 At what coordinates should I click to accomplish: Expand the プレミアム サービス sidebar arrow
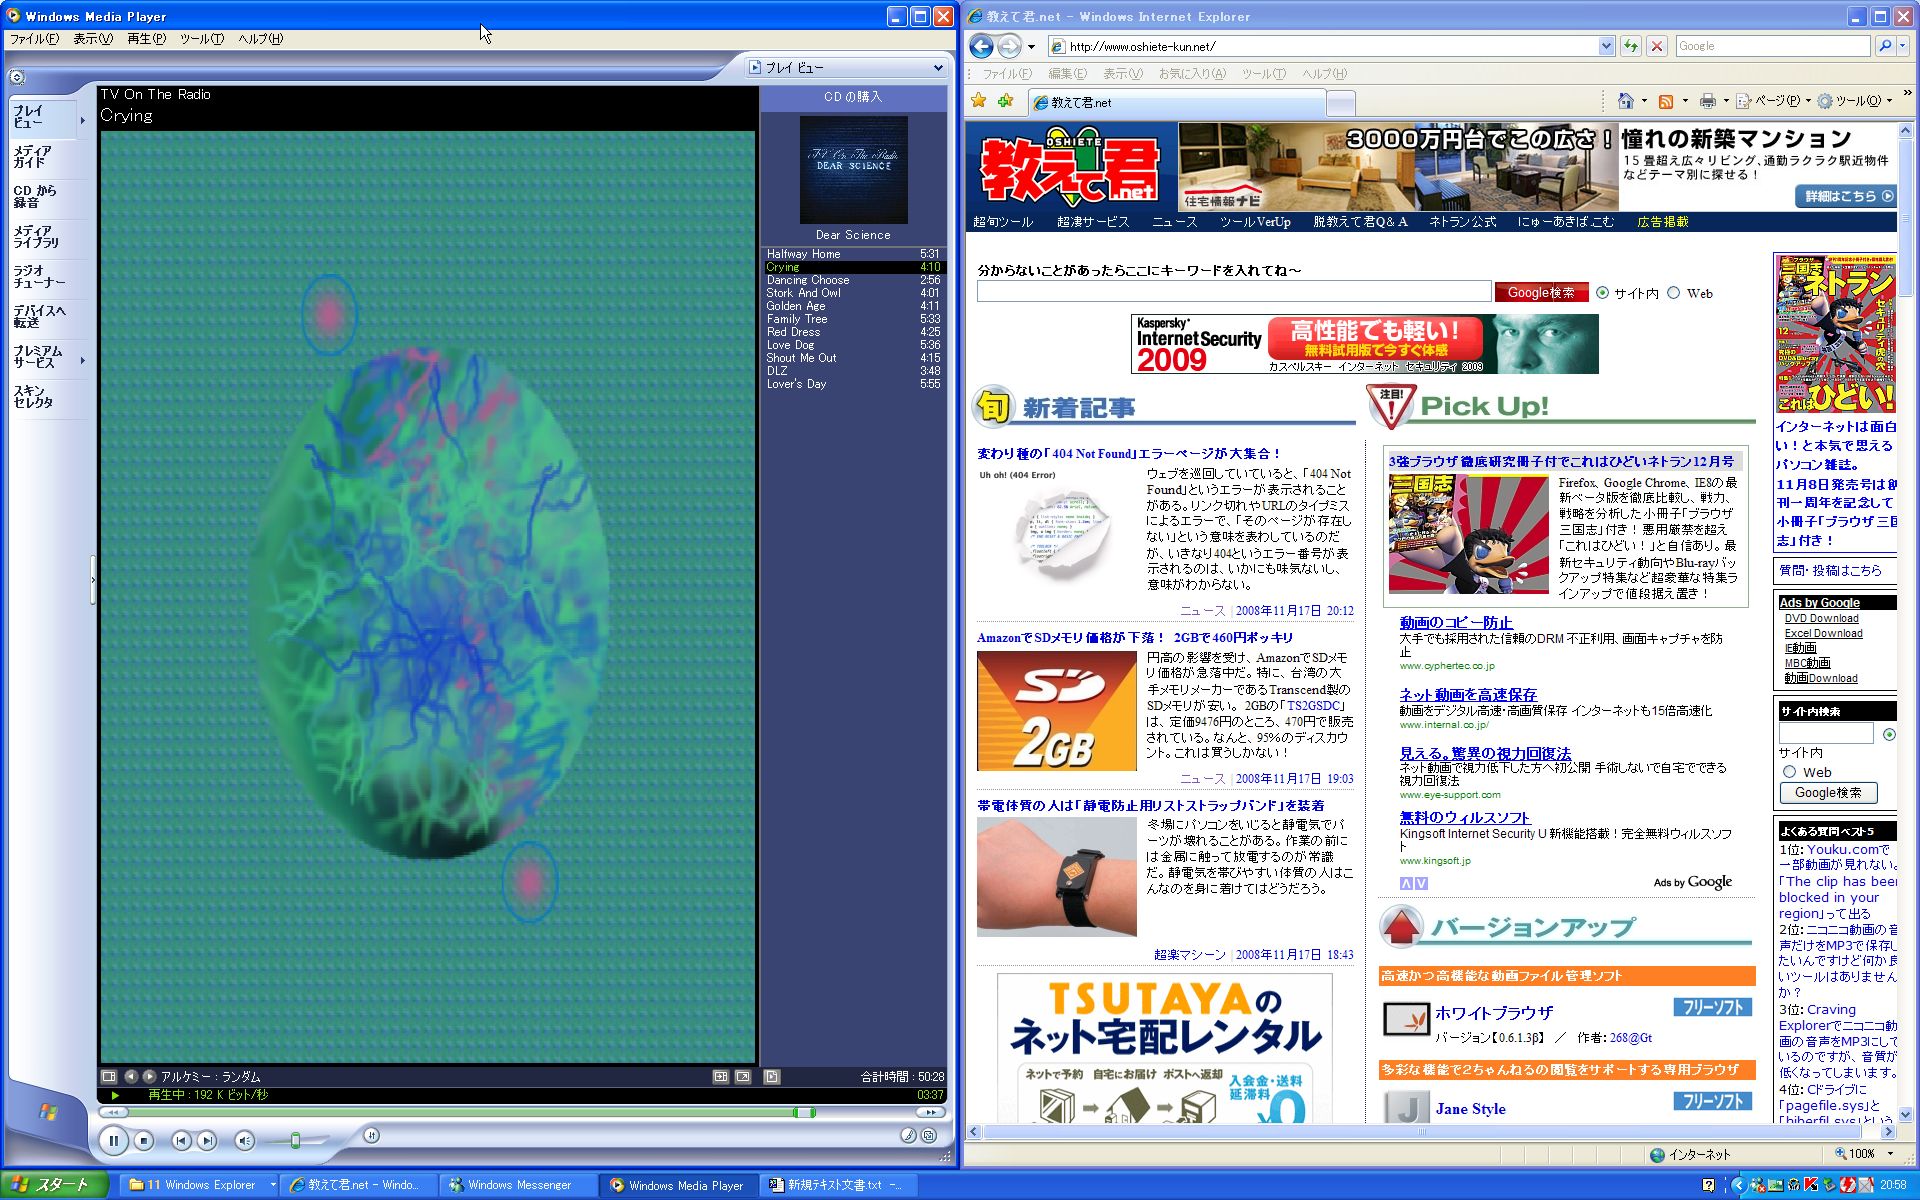pyautogui.click(x=82, y=359)
